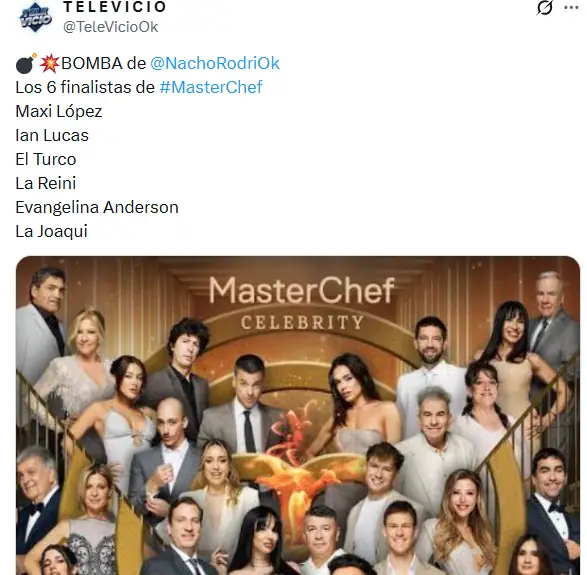The image size is (587, 575).
Task: Select the 'La Reini' line
Action: (46, 183)
